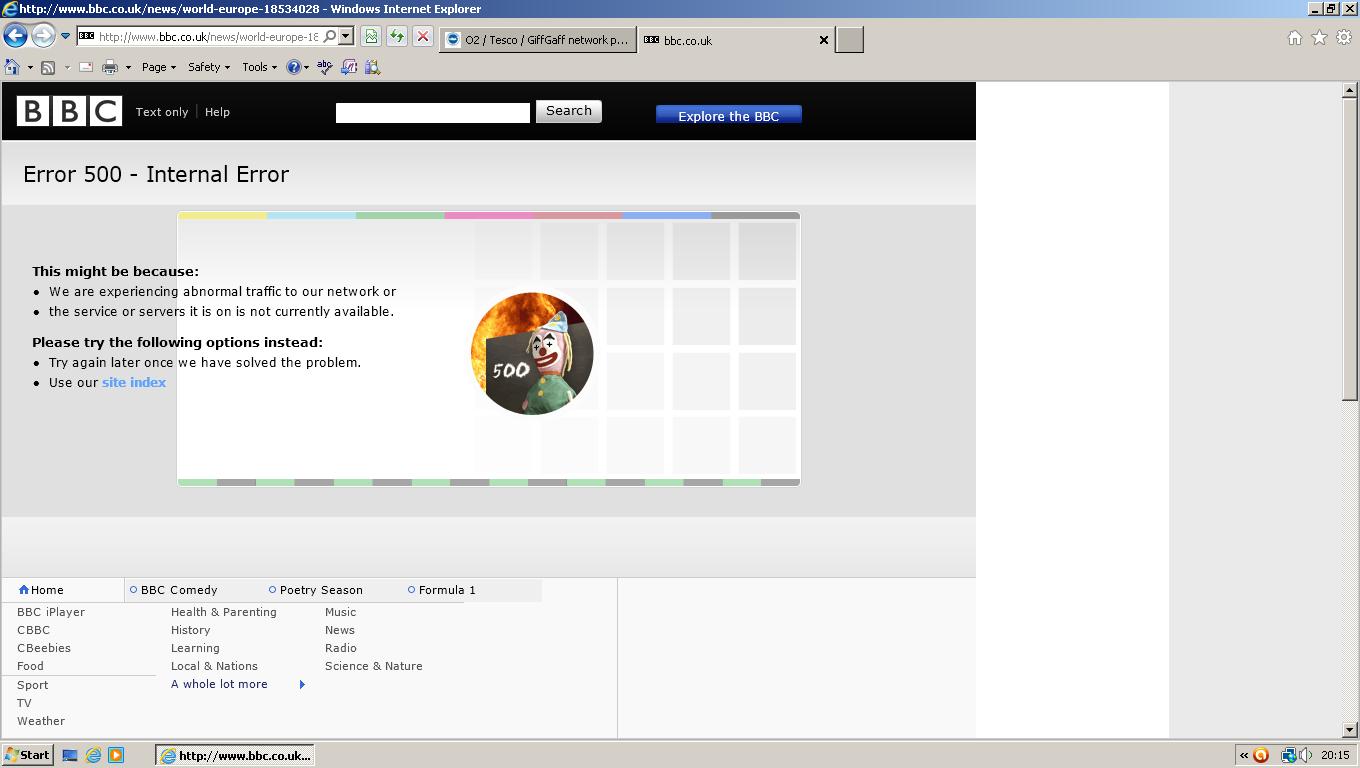Click the BBC logo
Image resolution: width=1360 pixels, height=768 pixels.
pos(69,111)
